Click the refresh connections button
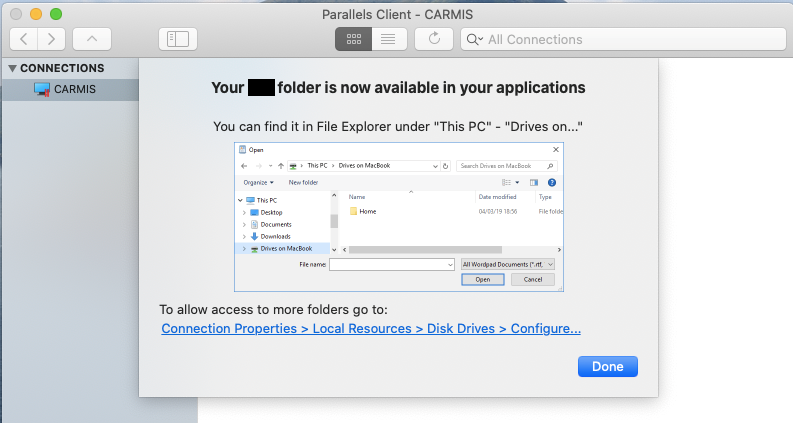 tap(434, 39)
